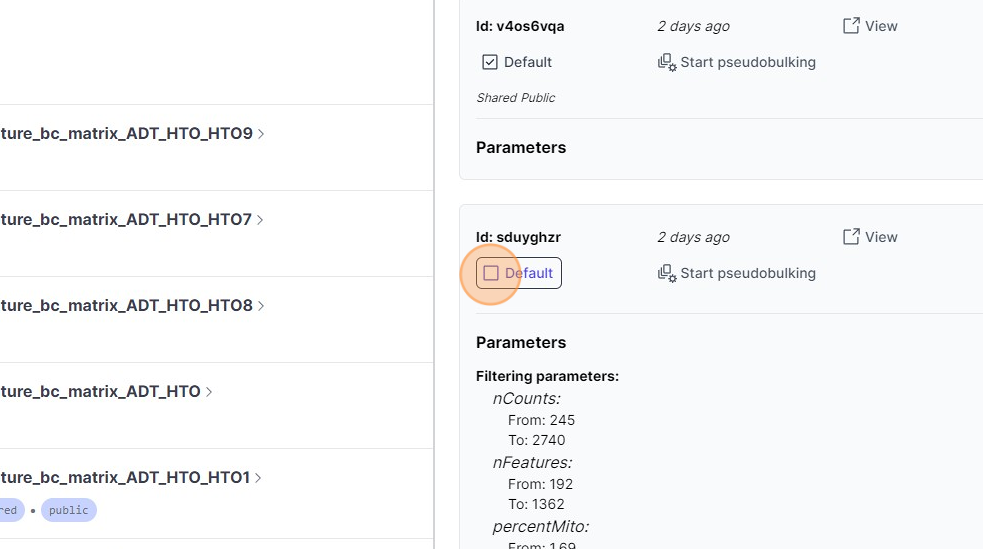Open external View icon for v4os6vqa
Screen dimensions: 983x549
click(x=851, y=26)
